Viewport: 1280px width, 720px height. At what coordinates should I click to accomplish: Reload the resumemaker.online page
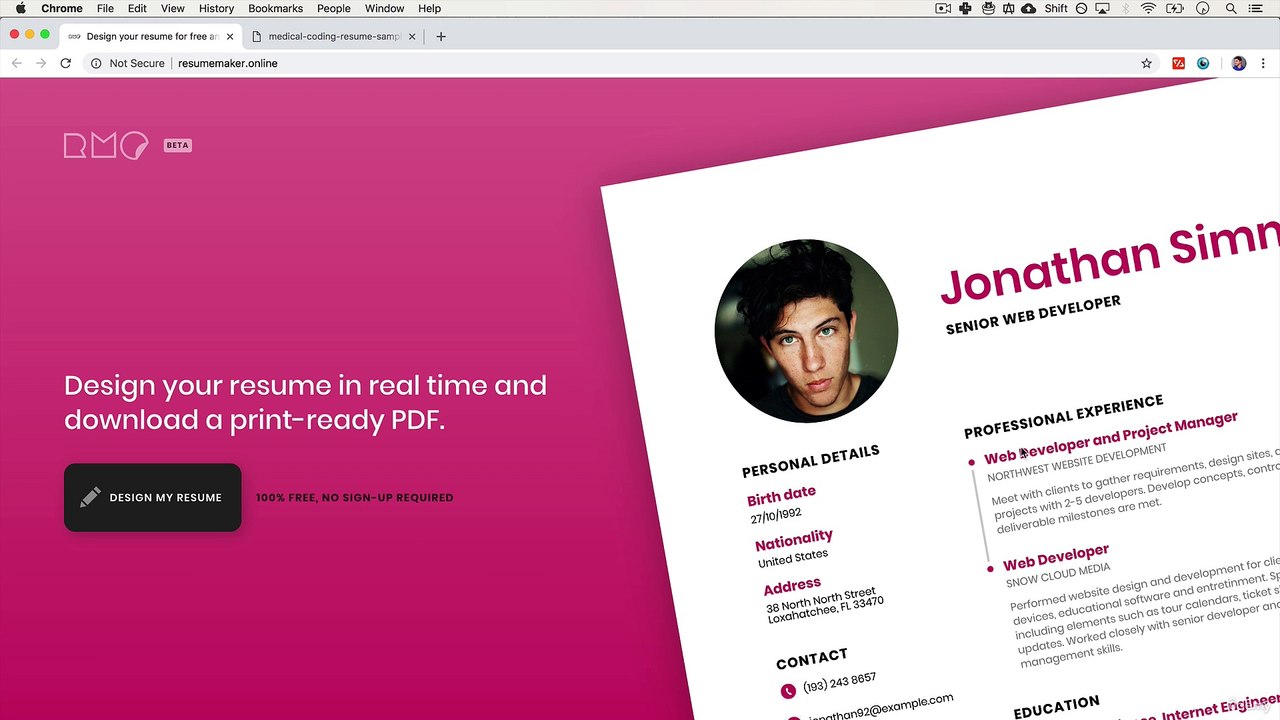66,63
